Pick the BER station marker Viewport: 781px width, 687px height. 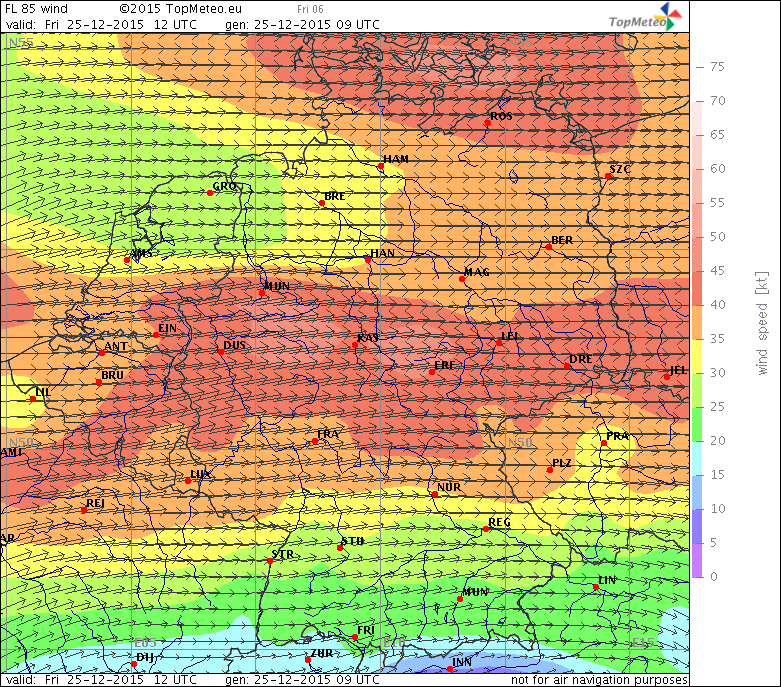[x=548, y=247]
